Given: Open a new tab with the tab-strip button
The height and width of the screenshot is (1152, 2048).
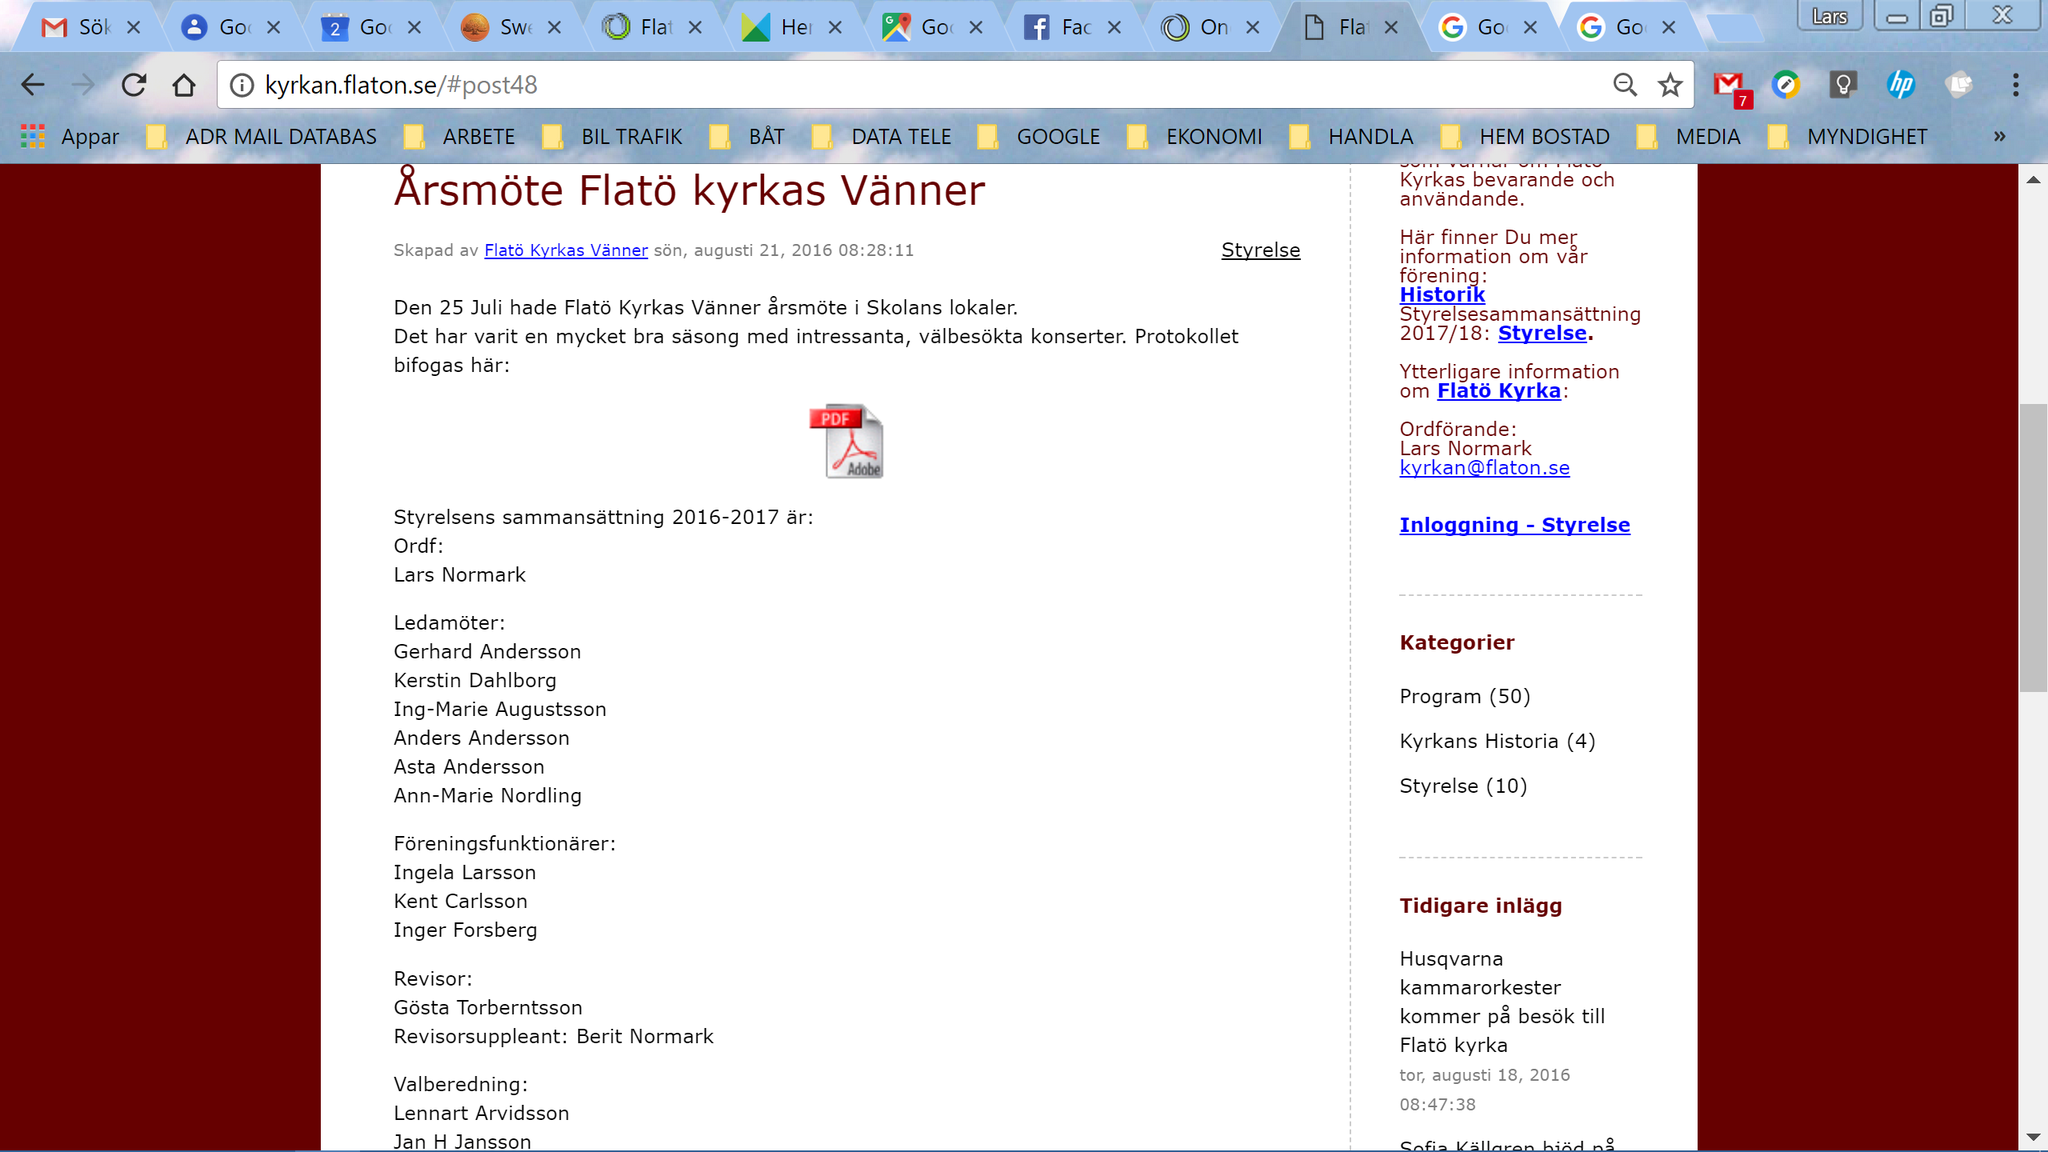Looking at the screenshot, I should click(1737, 28).
